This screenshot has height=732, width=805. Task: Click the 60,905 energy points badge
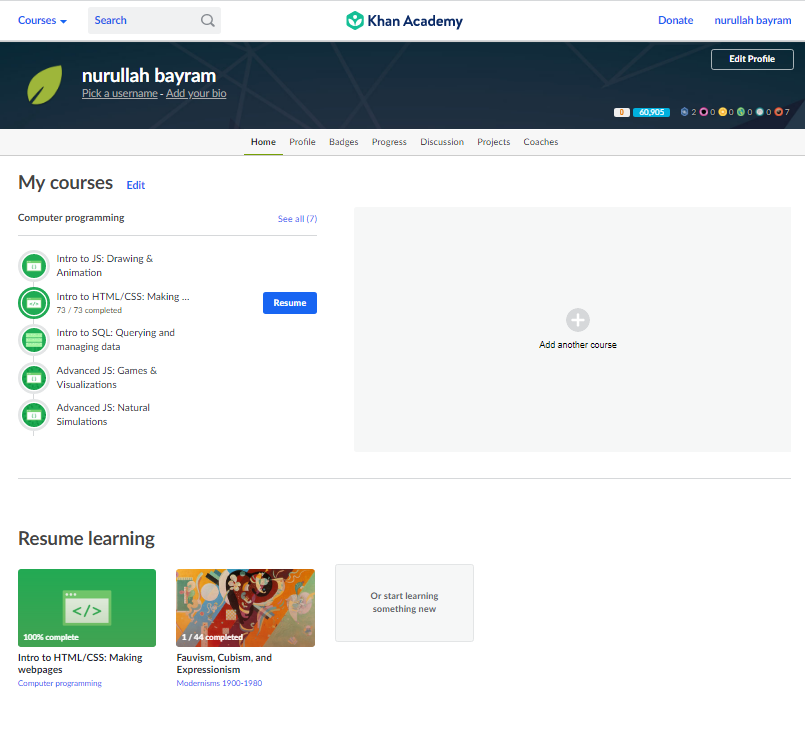coord(651,112)
